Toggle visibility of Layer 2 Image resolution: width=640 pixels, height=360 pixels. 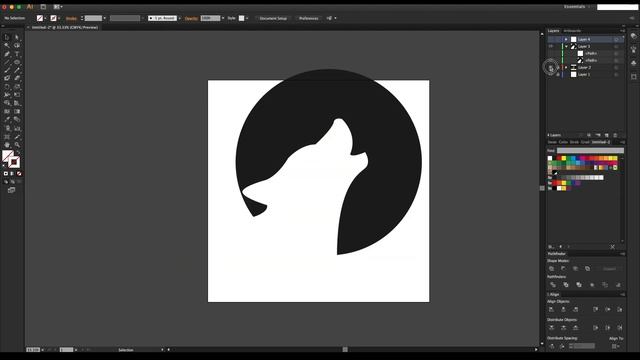coord(551,67)
